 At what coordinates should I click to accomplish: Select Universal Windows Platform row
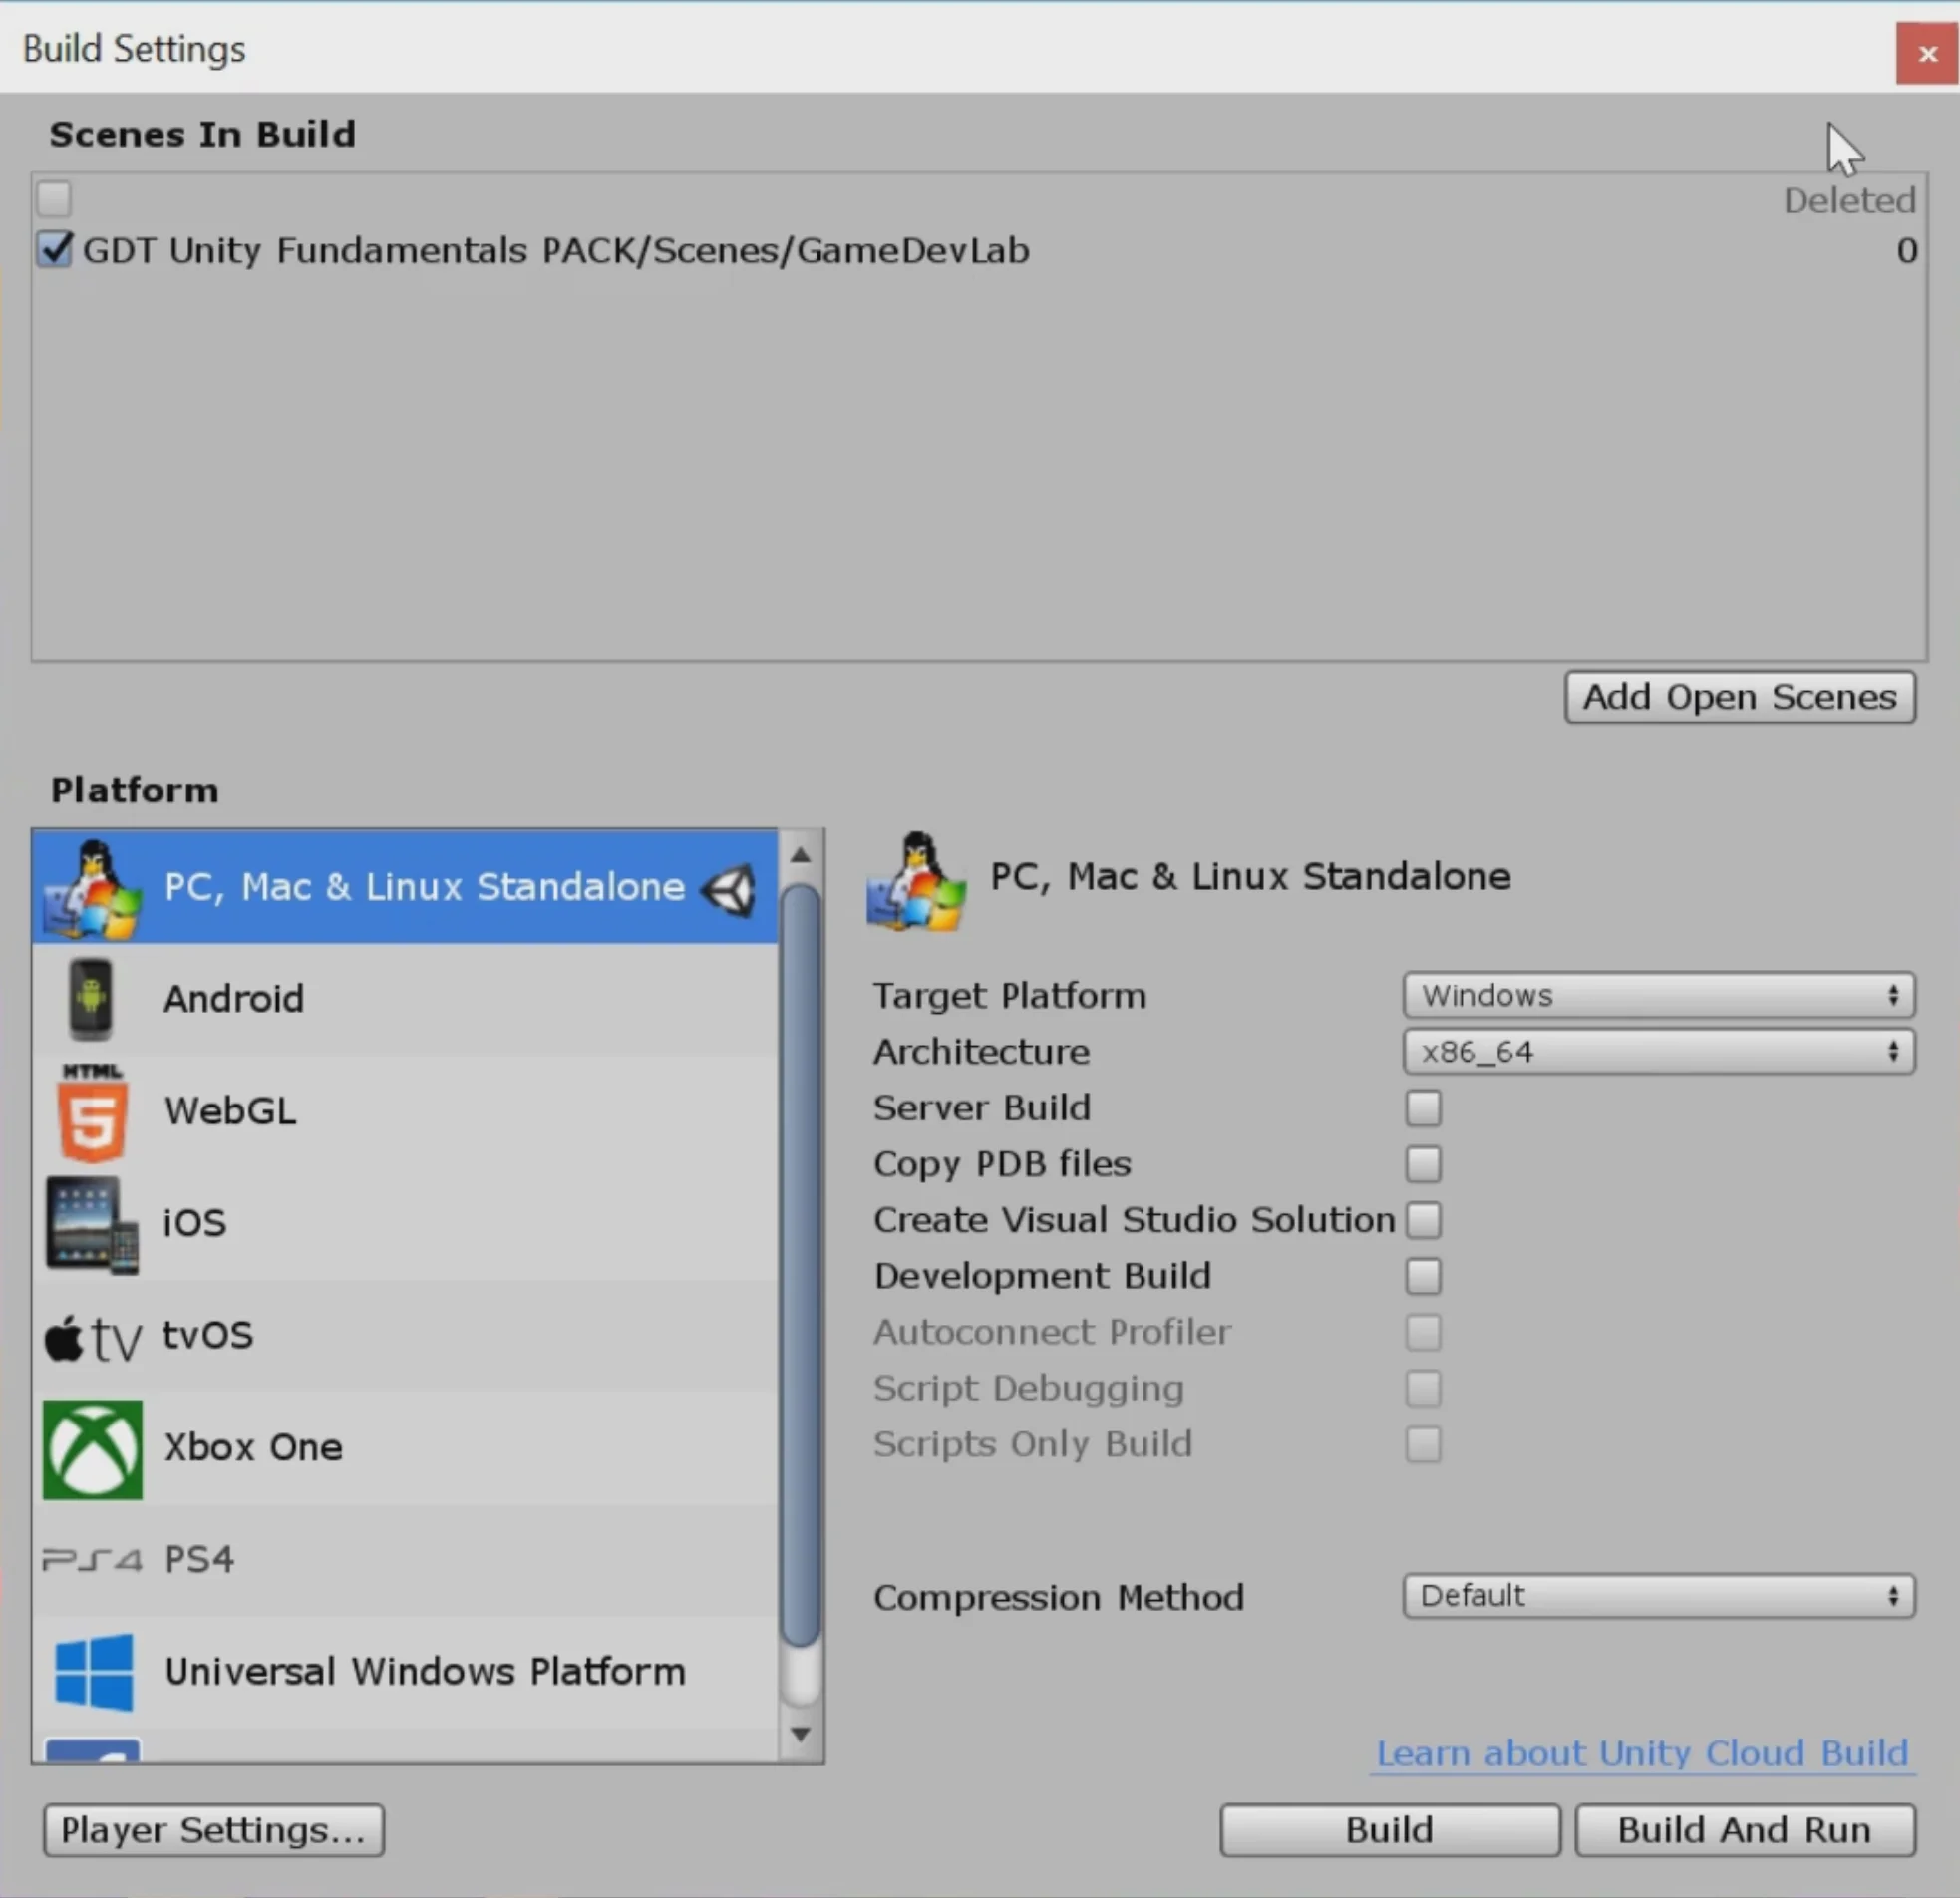point(405,1672)
